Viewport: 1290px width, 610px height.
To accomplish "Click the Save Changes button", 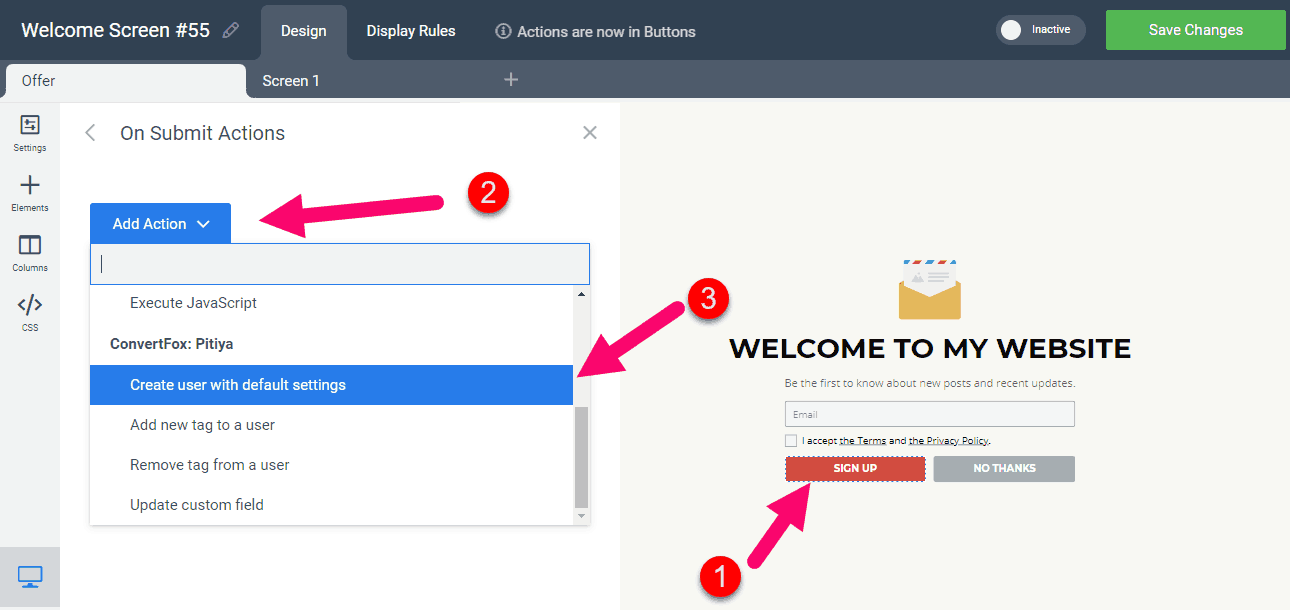I will coord(1196,30).
